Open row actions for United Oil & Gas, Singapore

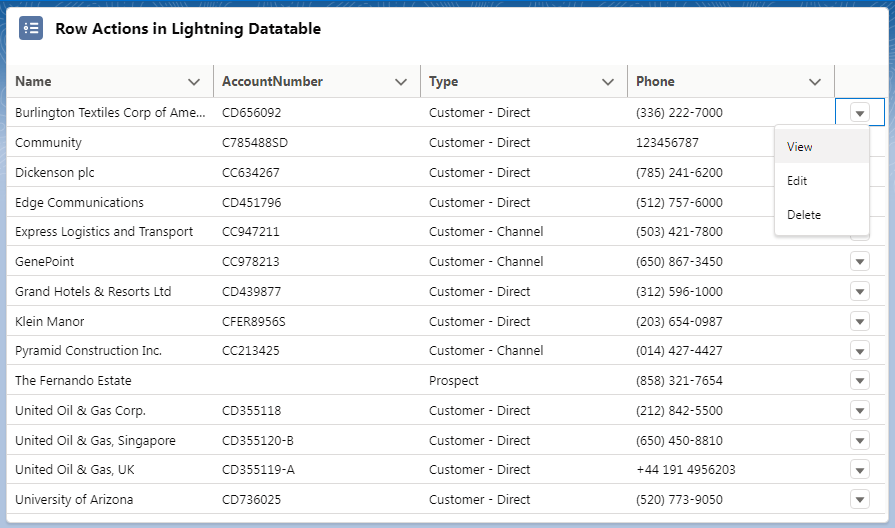click(860, 440)
